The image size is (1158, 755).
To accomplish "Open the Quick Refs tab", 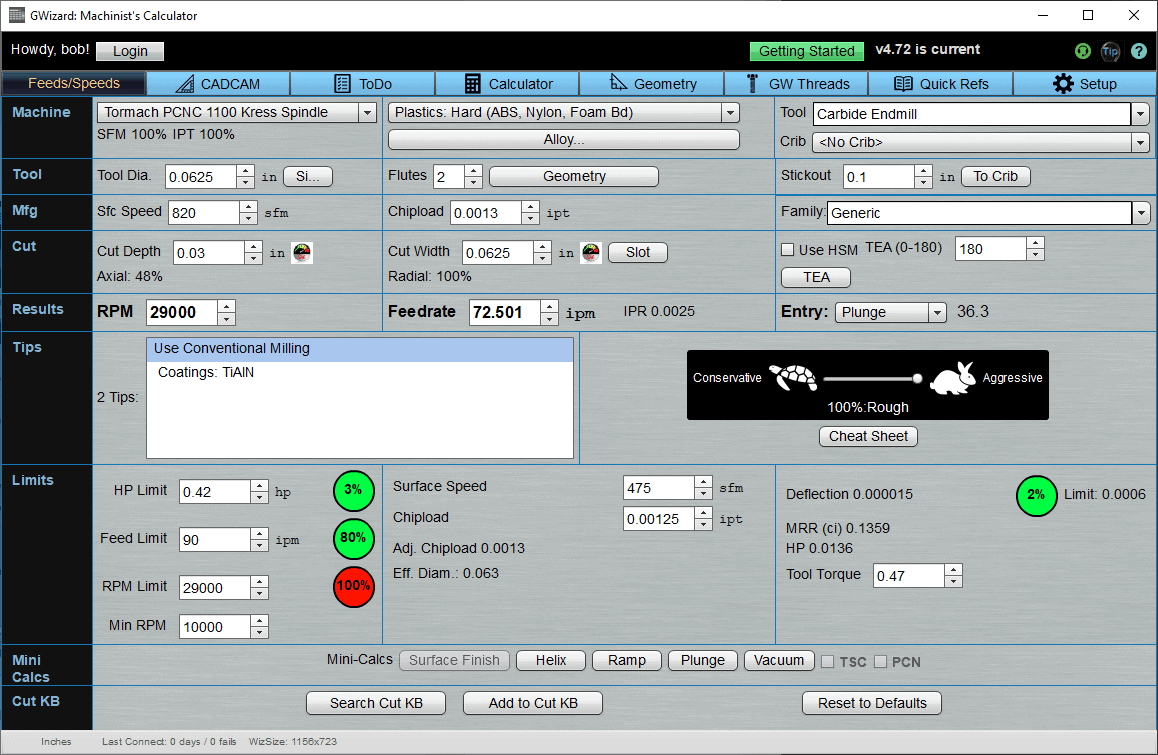I will 941,83.
